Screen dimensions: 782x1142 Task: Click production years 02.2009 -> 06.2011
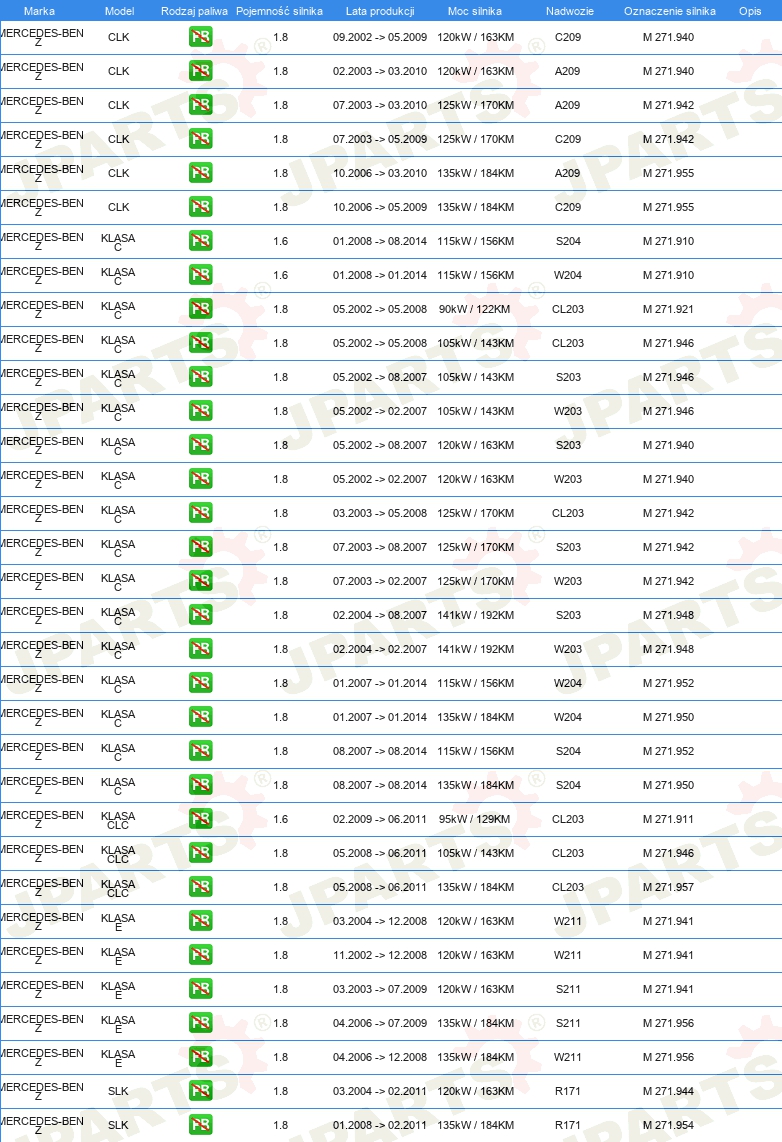pyautogui.click(x=380, y=819)
